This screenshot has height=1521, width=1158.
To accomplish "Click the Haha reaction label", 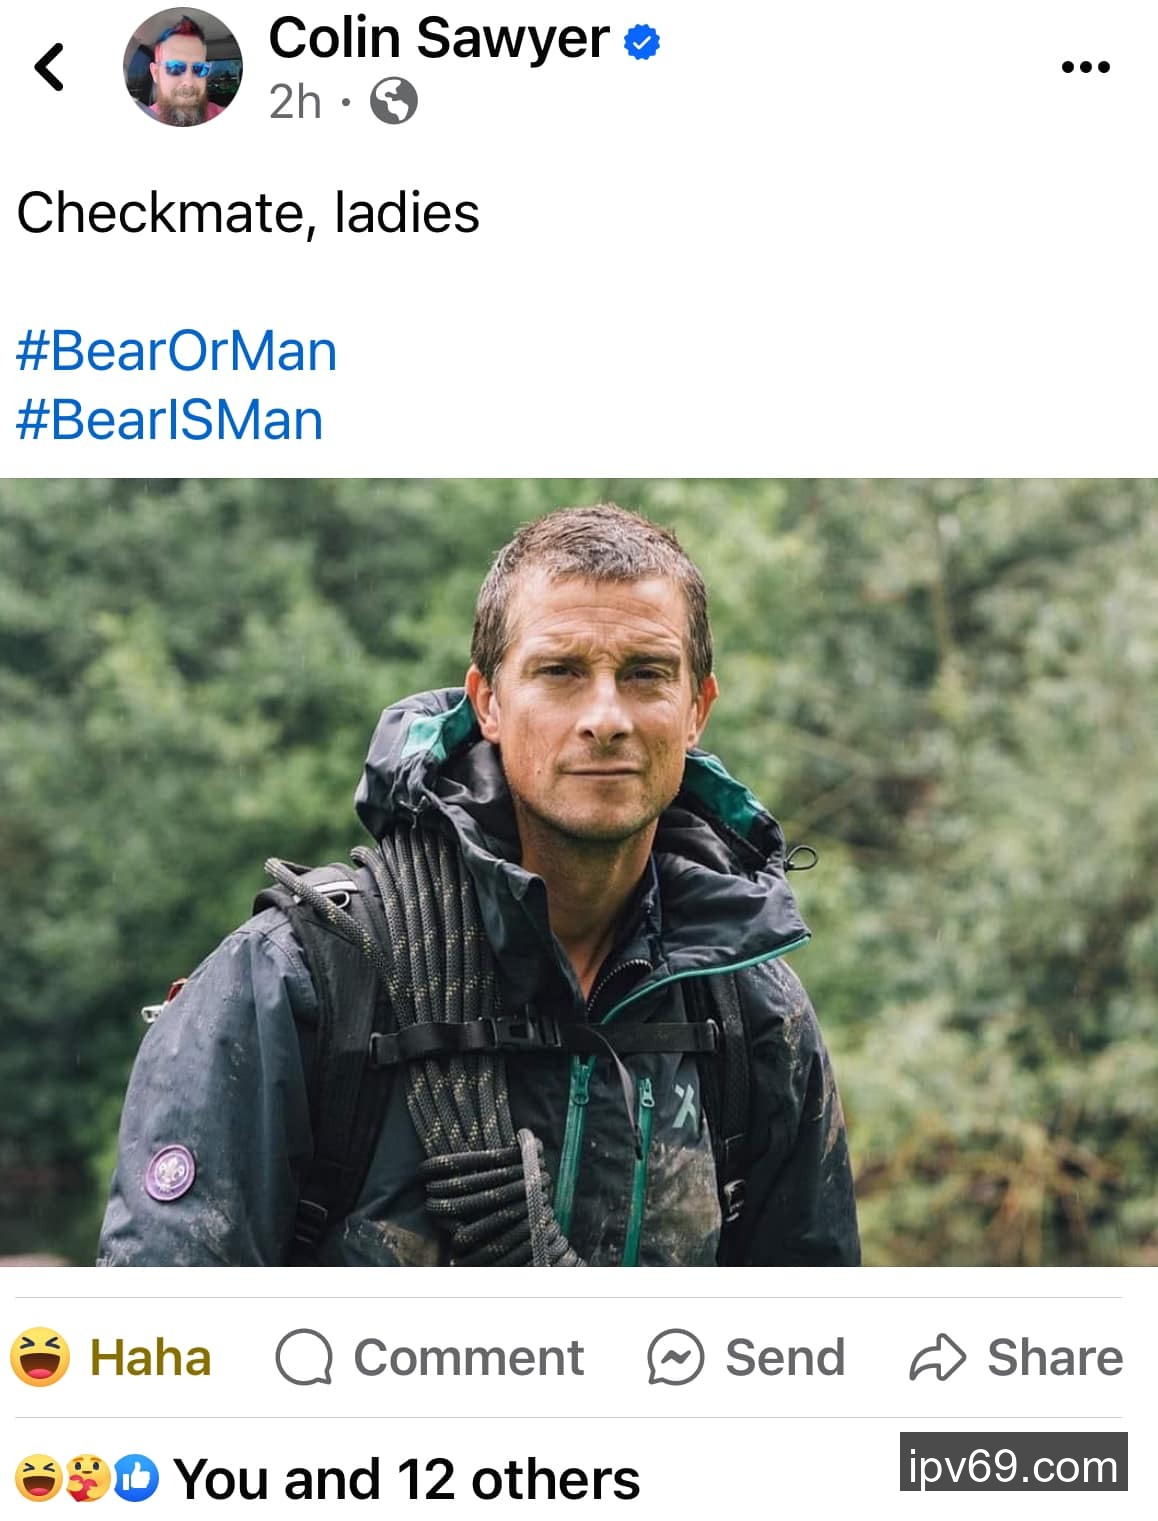I will [150, 1358].
